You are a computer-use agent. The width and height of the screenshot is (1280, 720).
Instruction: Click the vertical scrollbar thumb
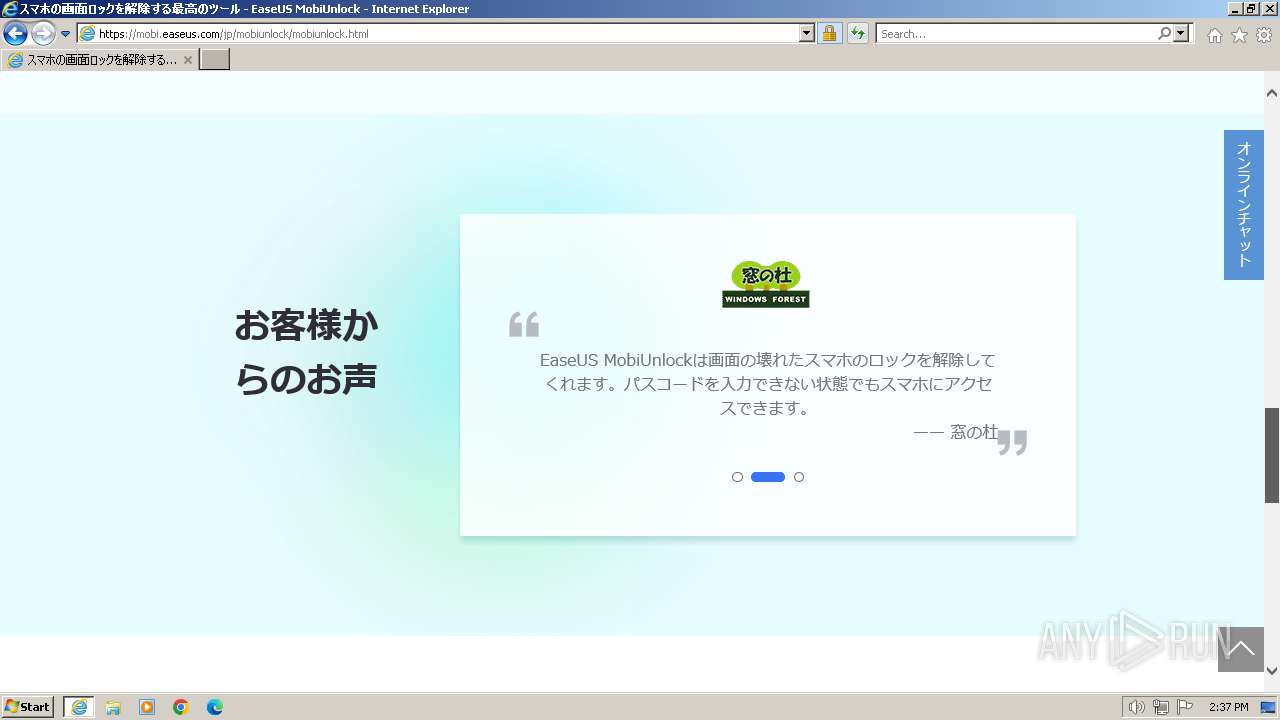coord(1272,455)
